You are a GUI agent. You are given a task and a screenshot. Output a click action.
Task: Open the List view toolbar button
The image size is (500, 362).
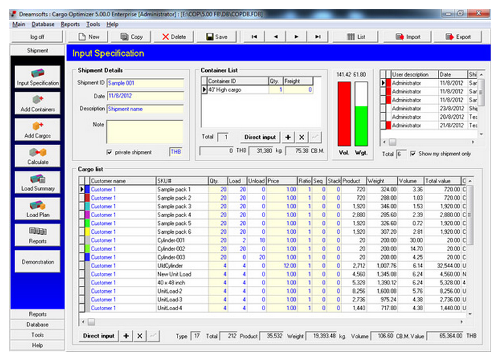[x=356, y=37]
